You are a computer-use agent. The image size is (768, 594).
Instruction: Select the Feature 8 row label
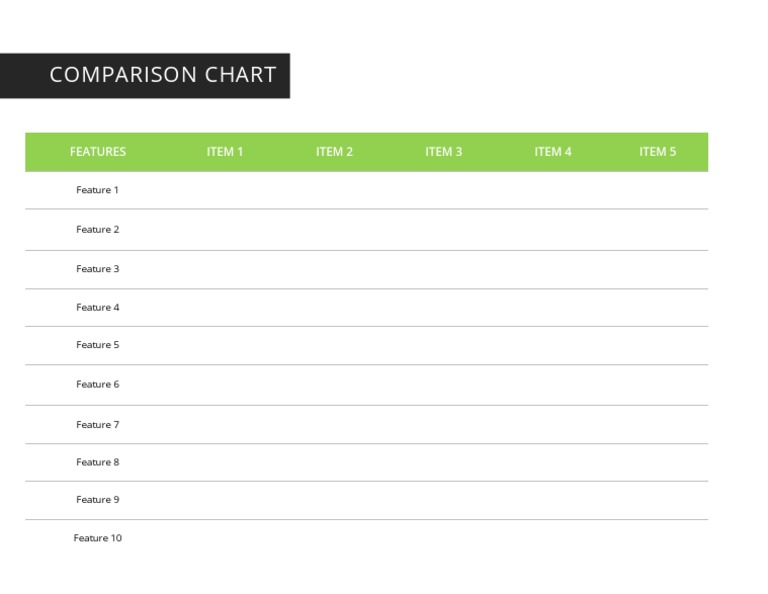(x=98, y=463)
